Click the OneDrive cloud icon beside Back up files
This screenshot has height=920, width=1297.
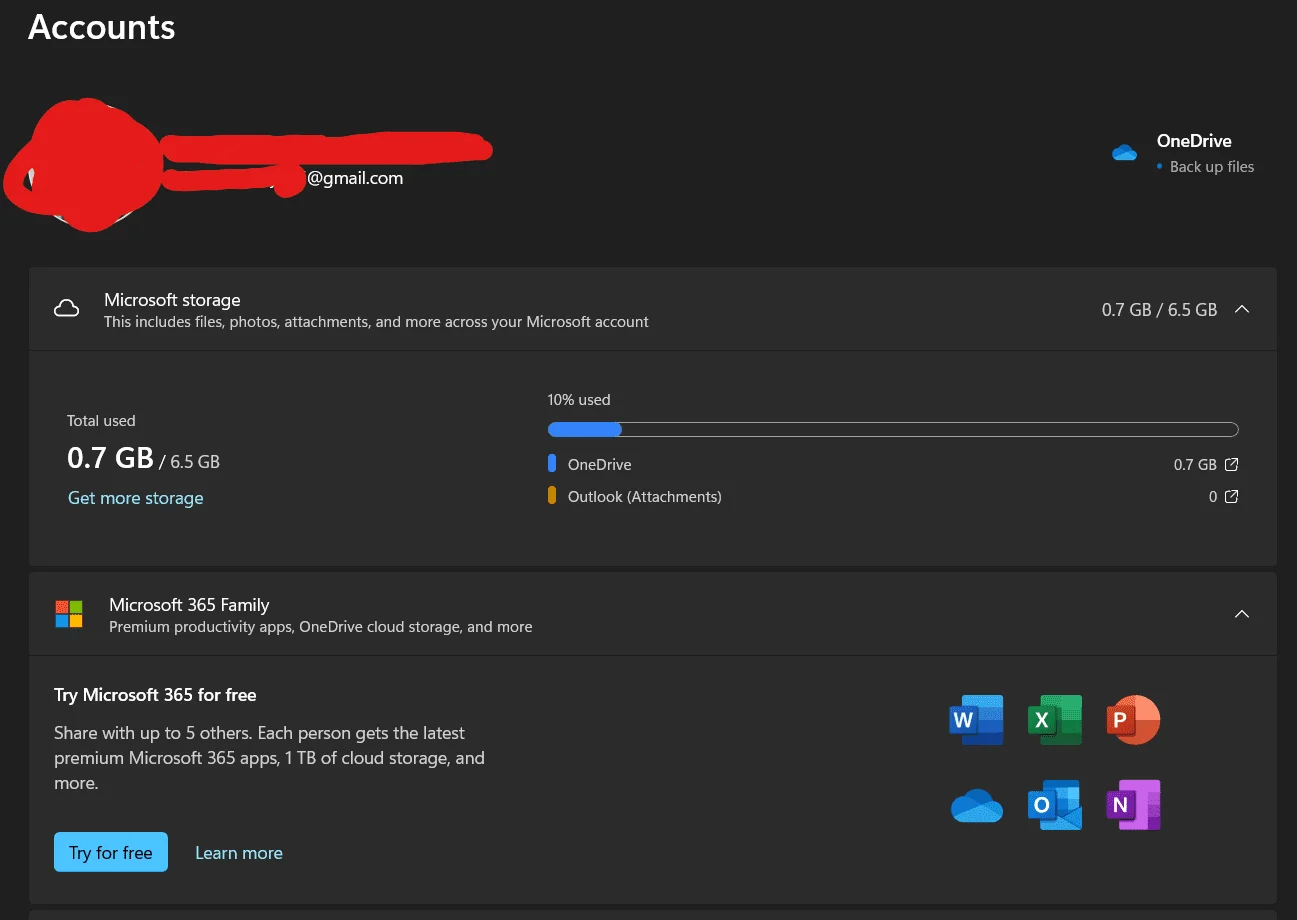(1124, 153)
